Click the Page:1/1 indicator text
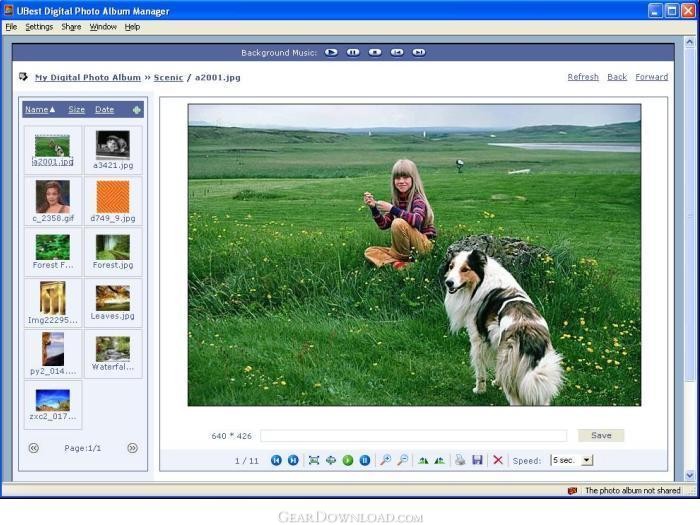Viewport: 700px width, 525px height. click(83, 448)
